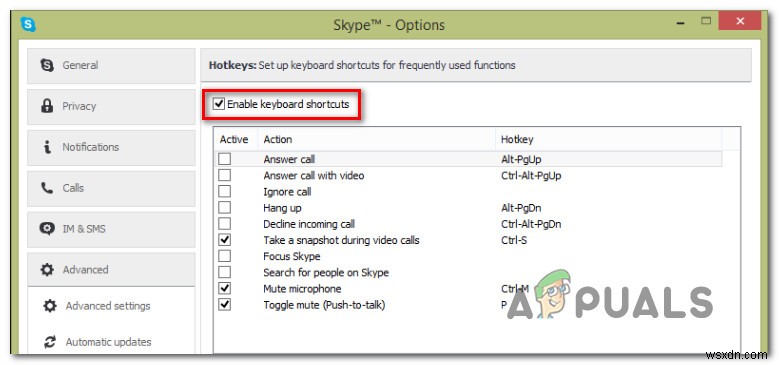Switch to IM & SMS section
This screenshot has height=365, width=779.
pos(111,229)
